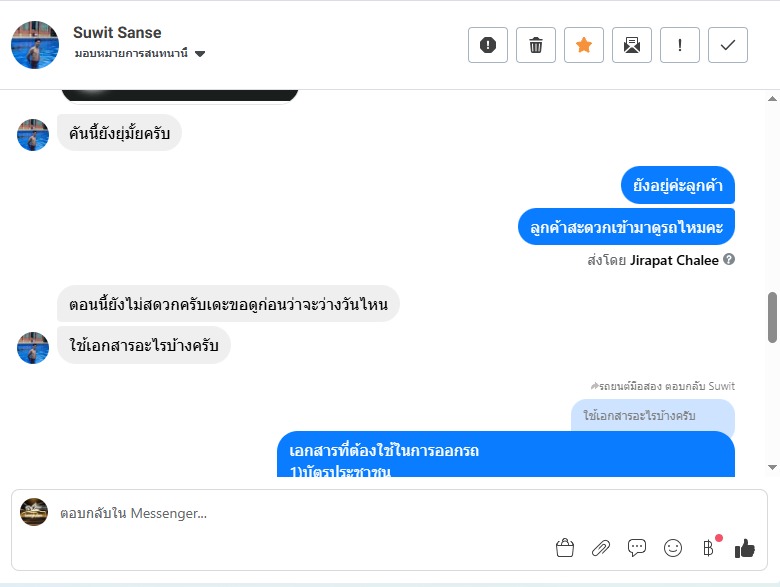Expand the assign conversation dropdown arrow
Screen dimensions: 780x587
click(x=200, y=54)
